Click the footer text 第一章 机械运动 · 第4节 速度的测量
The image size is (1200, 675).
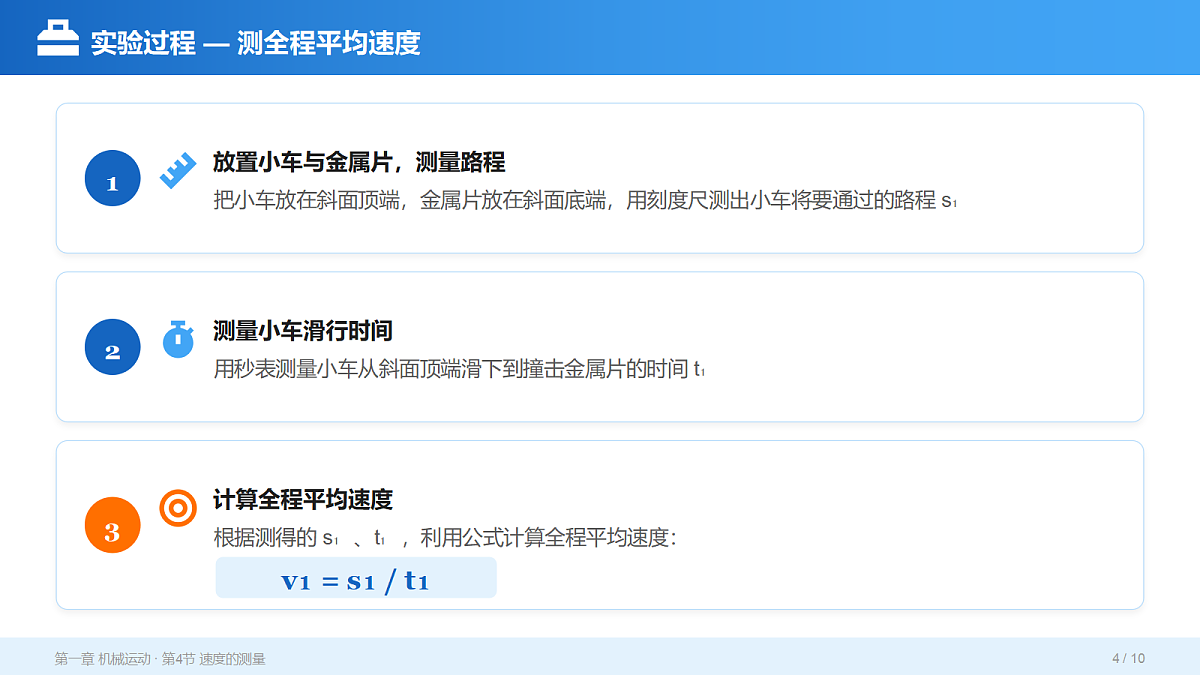[x=160, y=659]
